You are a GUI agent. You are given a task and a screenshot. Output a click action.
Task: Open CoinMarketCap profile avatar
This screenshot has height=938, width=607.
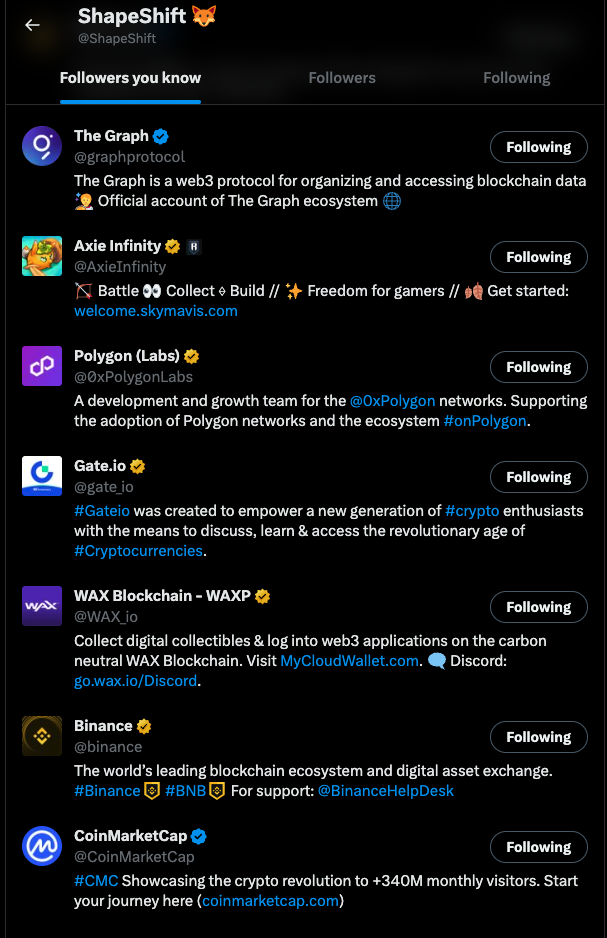[42, 846]
